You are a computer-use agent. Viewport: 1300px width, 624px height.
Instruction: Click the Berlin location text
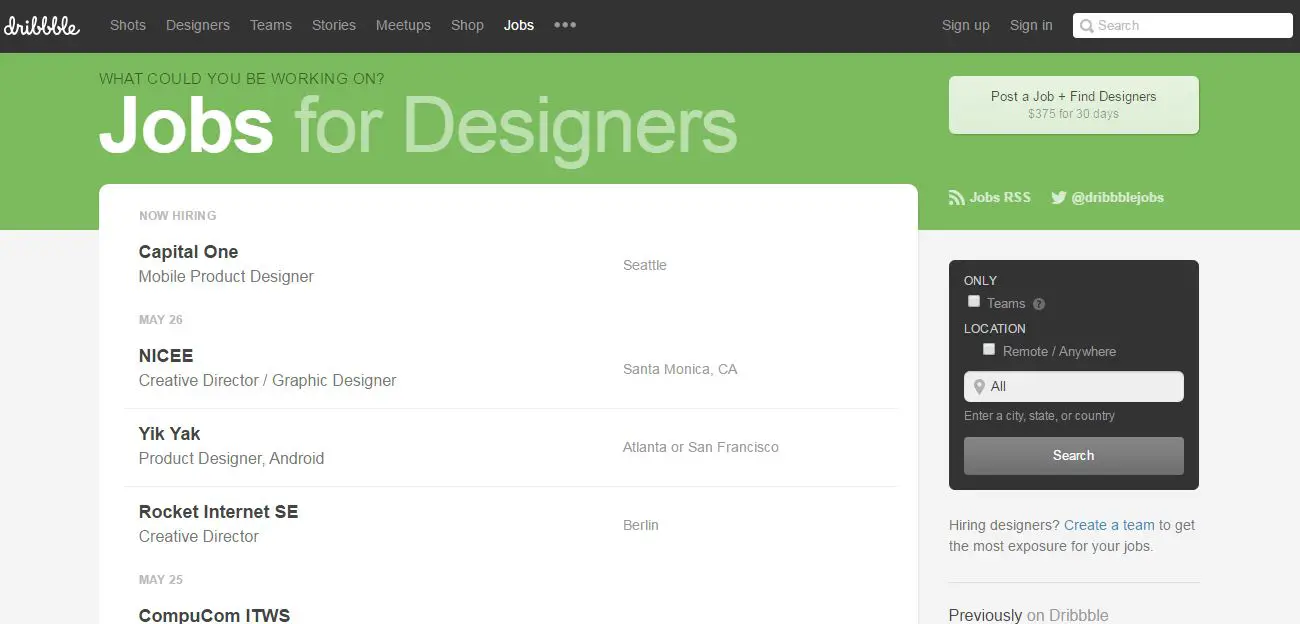[641, 525]
